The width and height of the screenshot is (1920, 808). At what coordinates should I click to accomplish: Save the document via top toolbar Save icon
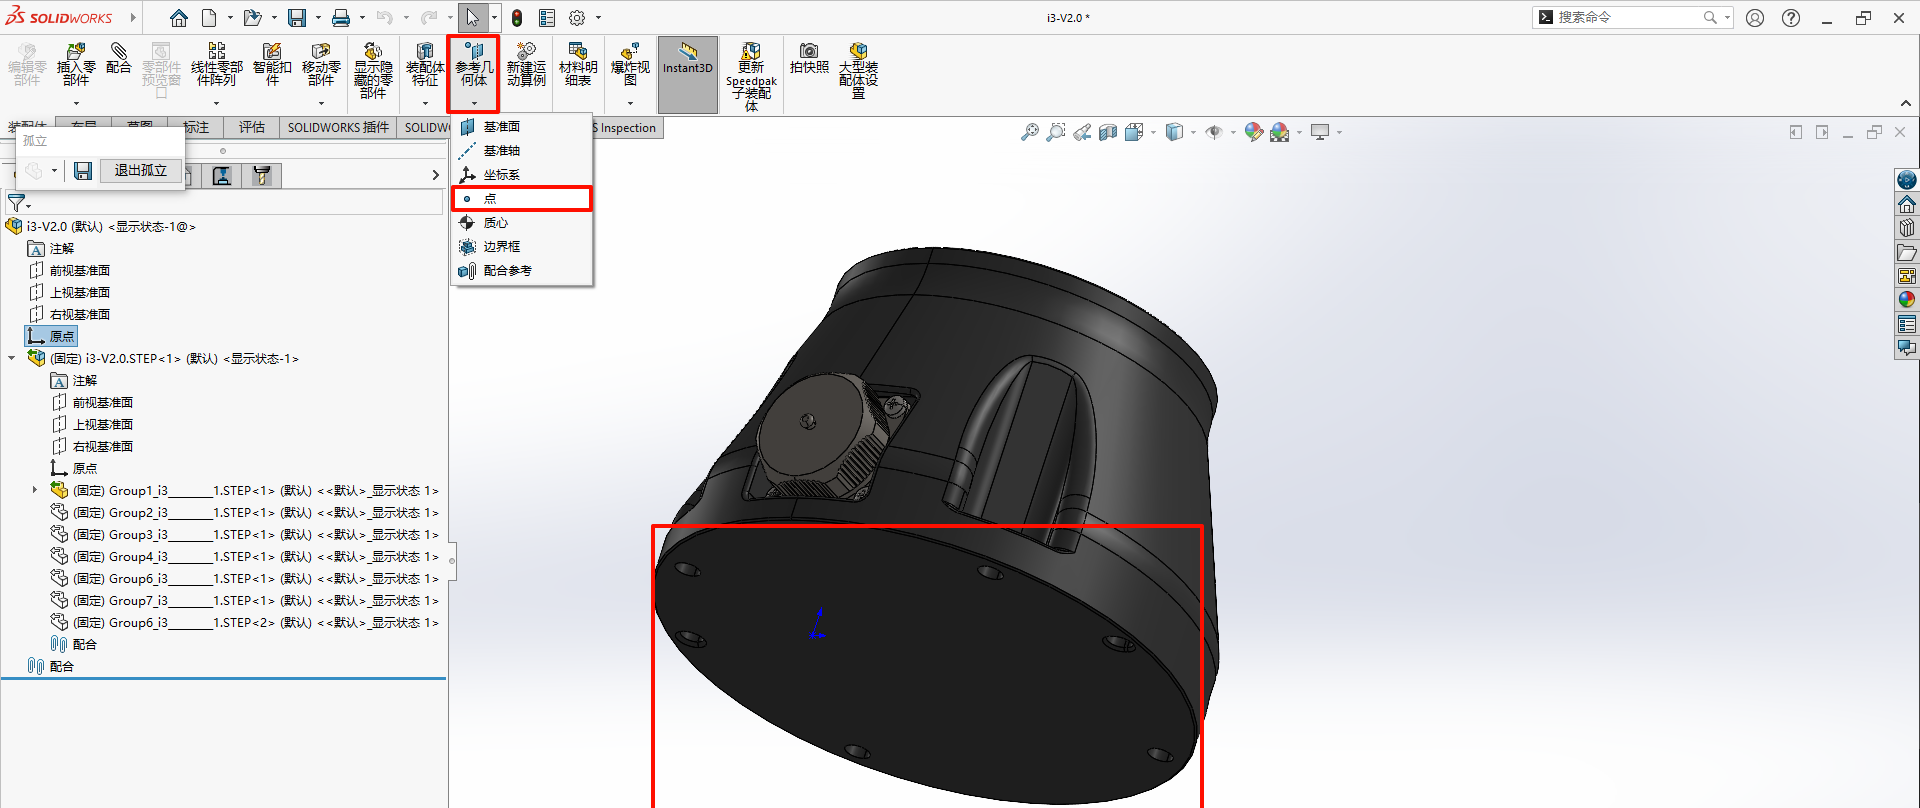pos(297,18)
